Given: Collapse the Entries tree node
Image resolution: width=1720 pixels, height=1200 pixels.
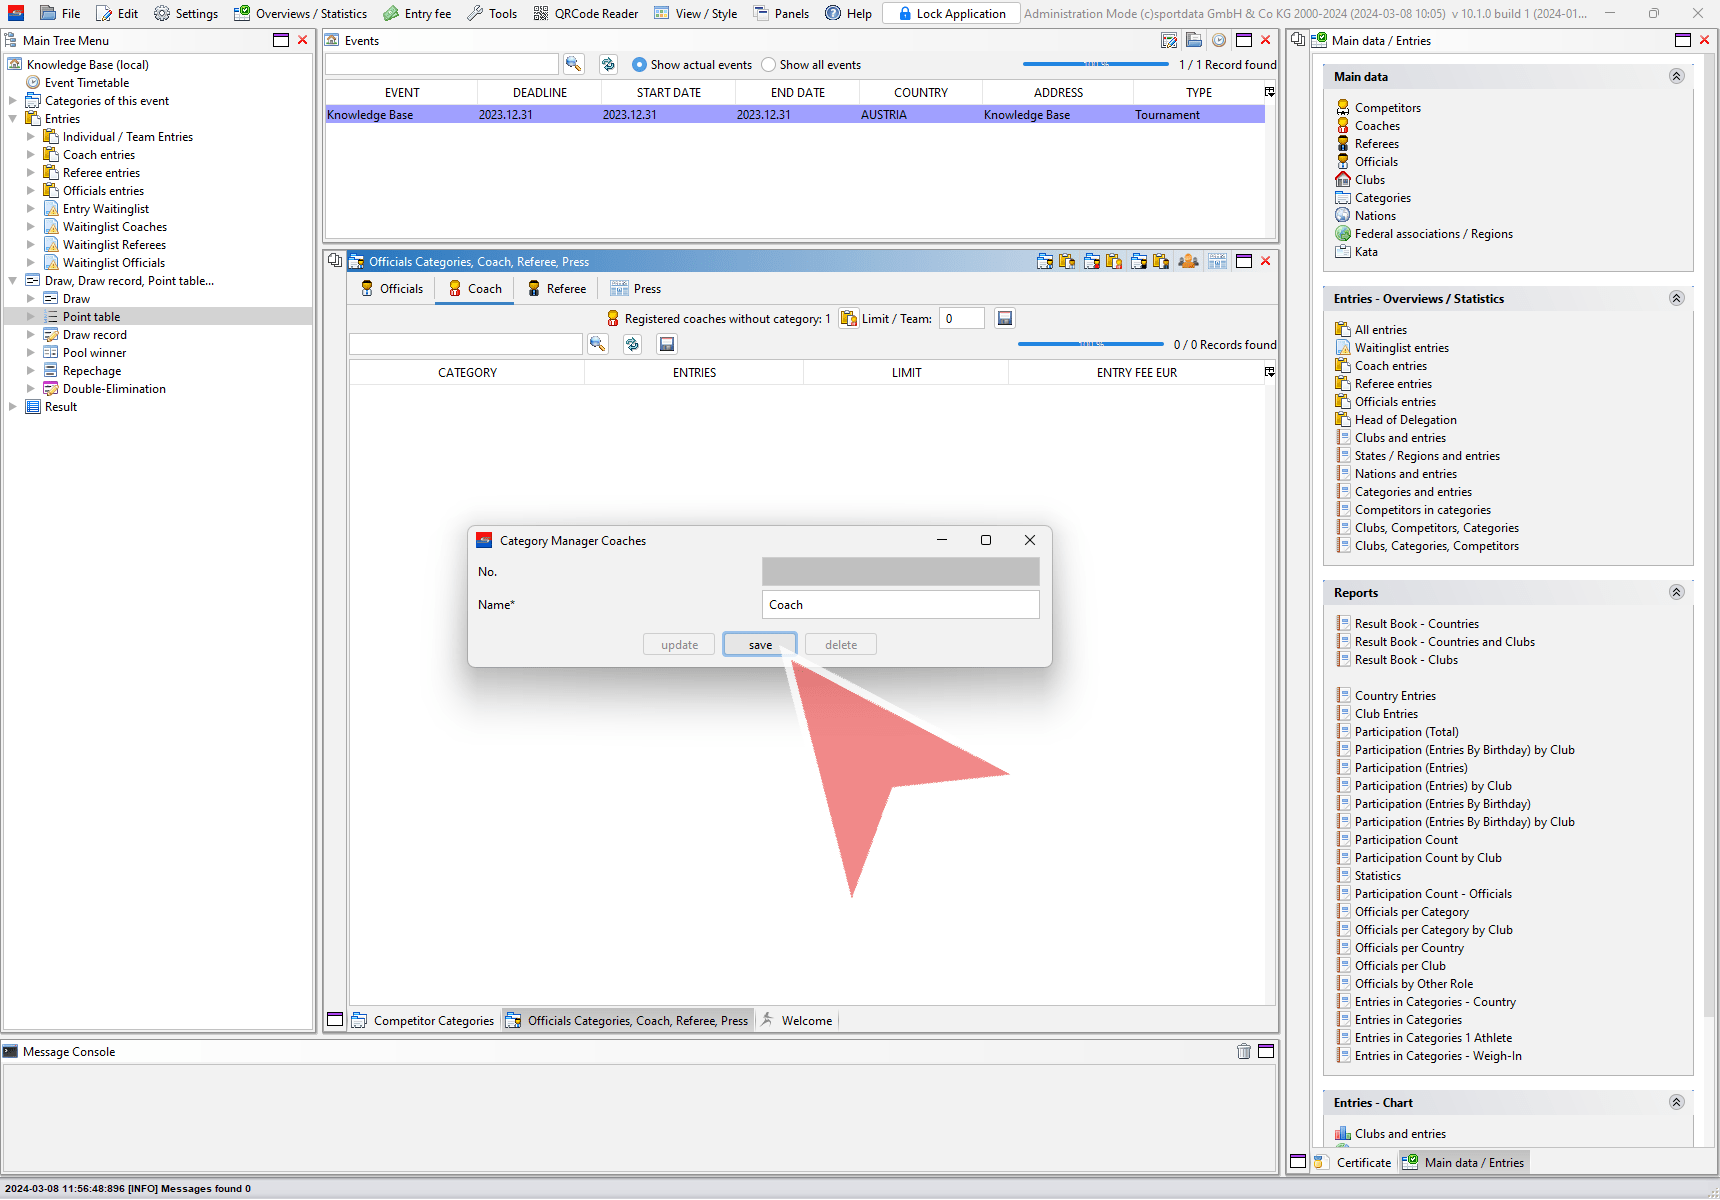Looking at the screenshot, I should [x=13, y=119].
